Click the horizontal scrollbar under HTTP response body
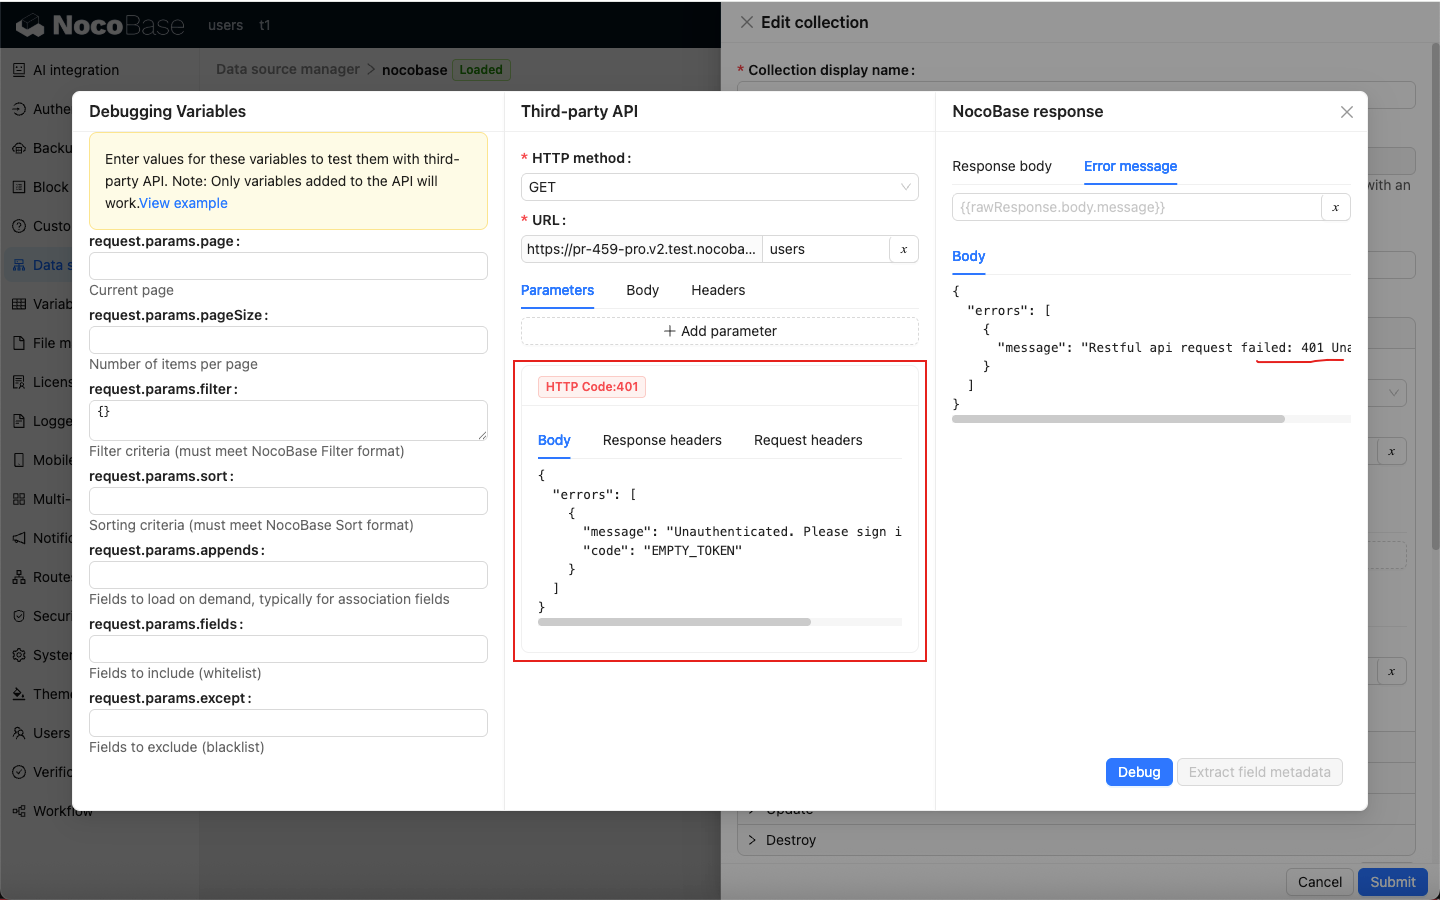 tap(674, 622)
